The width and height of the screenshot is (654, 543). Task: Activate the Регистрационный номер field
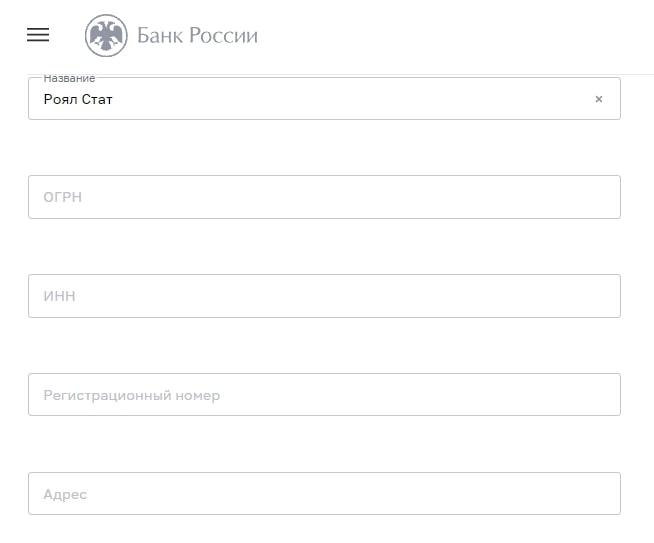coord(324,395)
